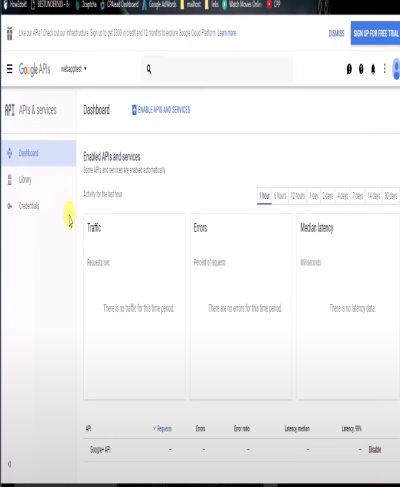Image resolution: width=400 pixels, height=487 pixels.
Task: Select the 4 days time range
Action: pos(343,196)
